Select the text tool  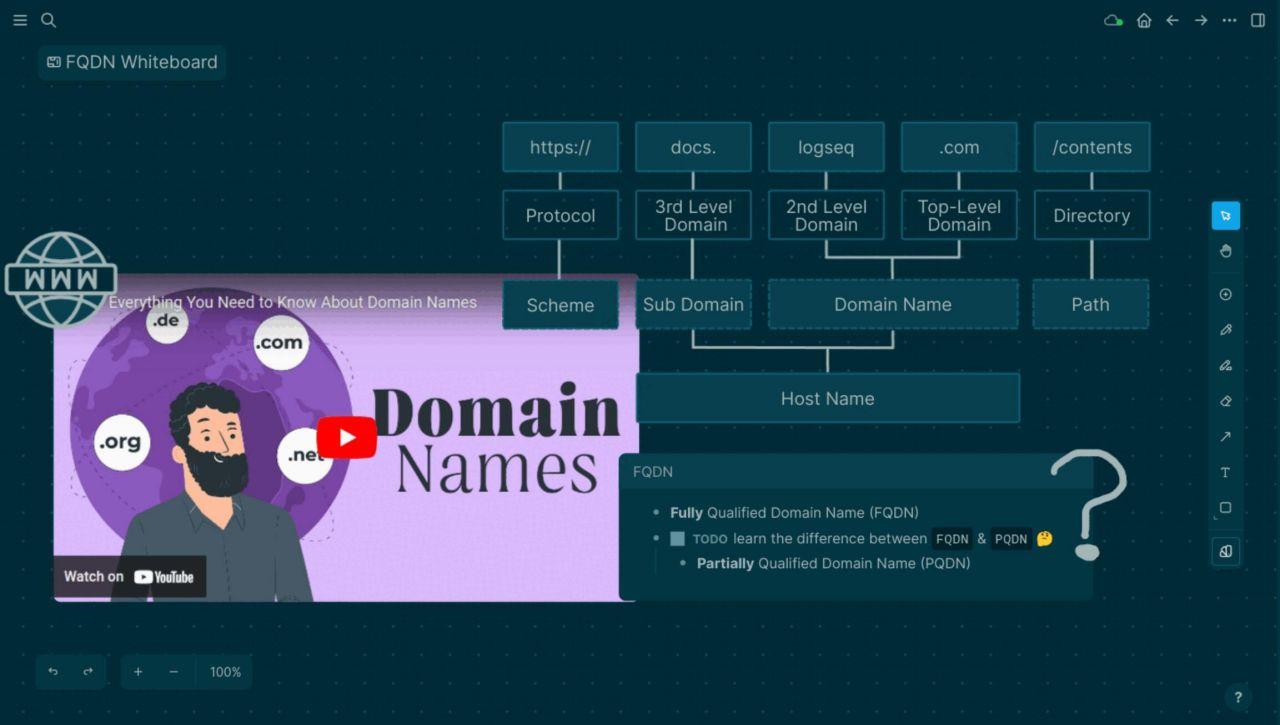[x=1225, y=472]
